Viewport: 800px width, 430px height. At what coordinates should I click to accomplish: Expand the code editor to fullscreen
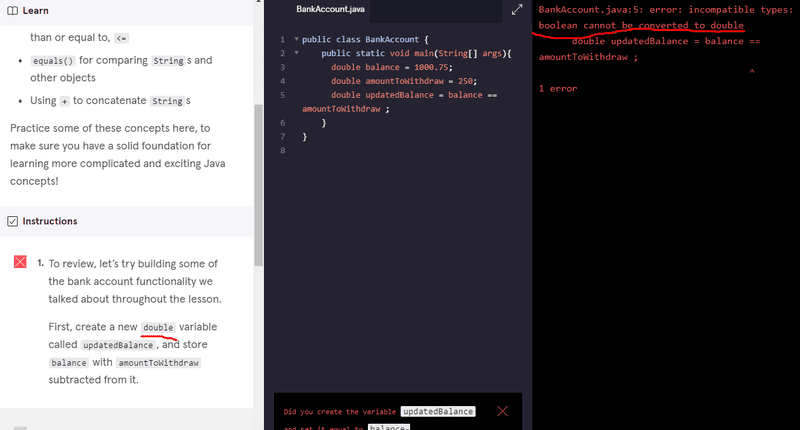coord(517,10)
